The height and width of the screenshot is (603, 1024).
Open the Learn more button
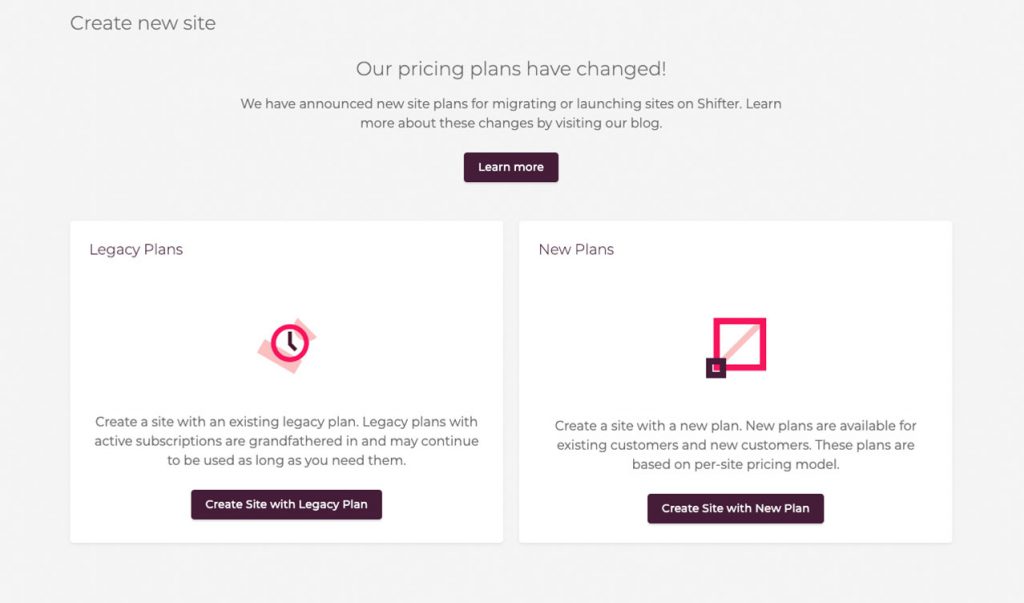pyautogui.click(x=511, y=167)
